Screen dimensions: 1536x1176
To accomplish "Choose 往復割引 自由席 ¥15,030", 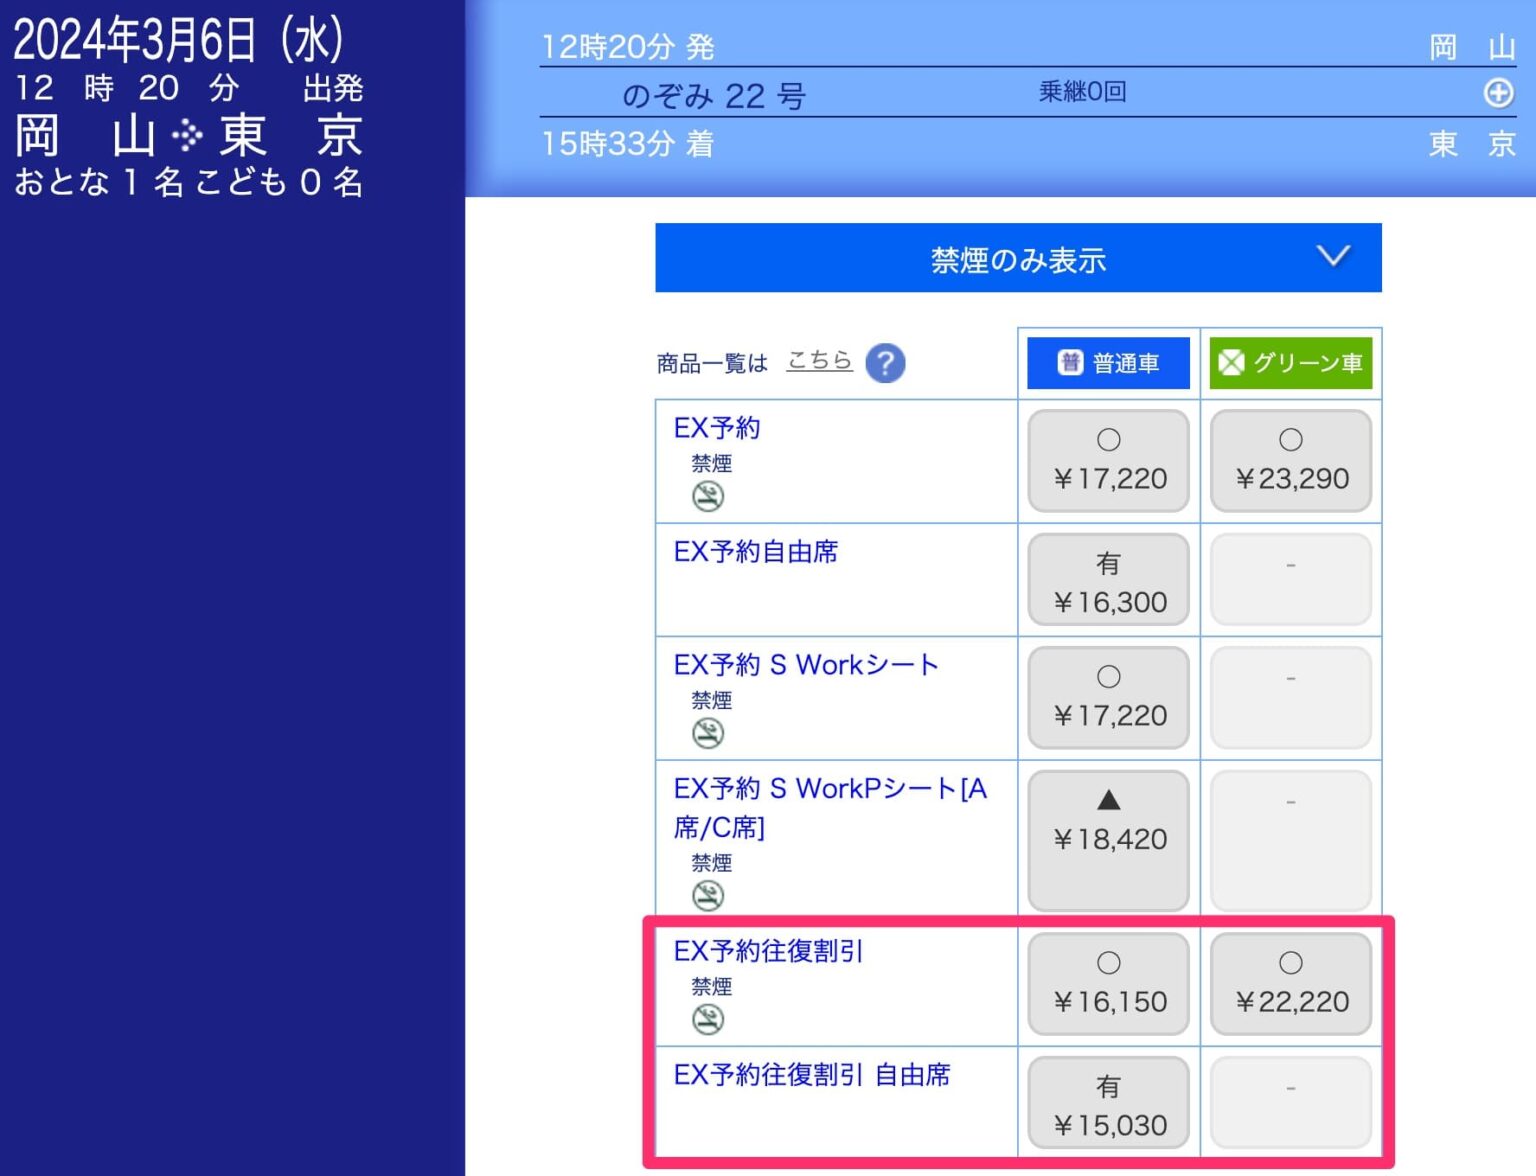I will [1109, 1103].
